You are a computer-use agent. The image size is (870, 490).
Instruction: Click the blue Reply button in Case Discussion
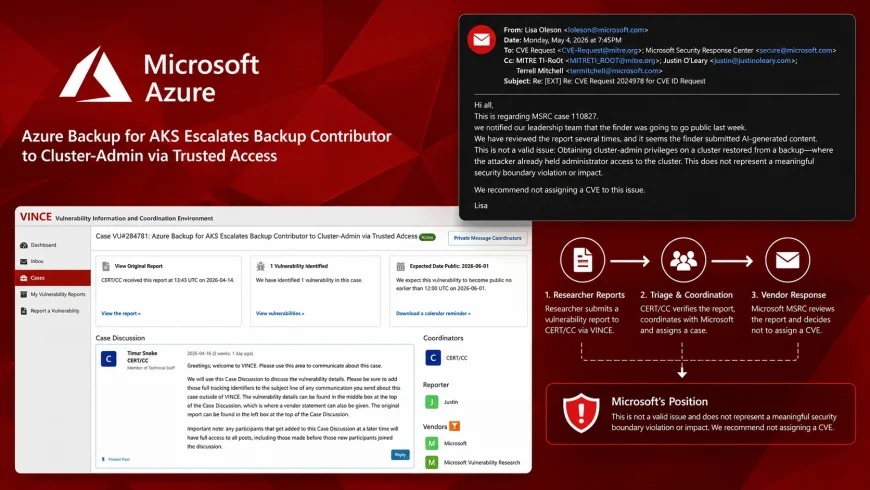pos(400,454)
